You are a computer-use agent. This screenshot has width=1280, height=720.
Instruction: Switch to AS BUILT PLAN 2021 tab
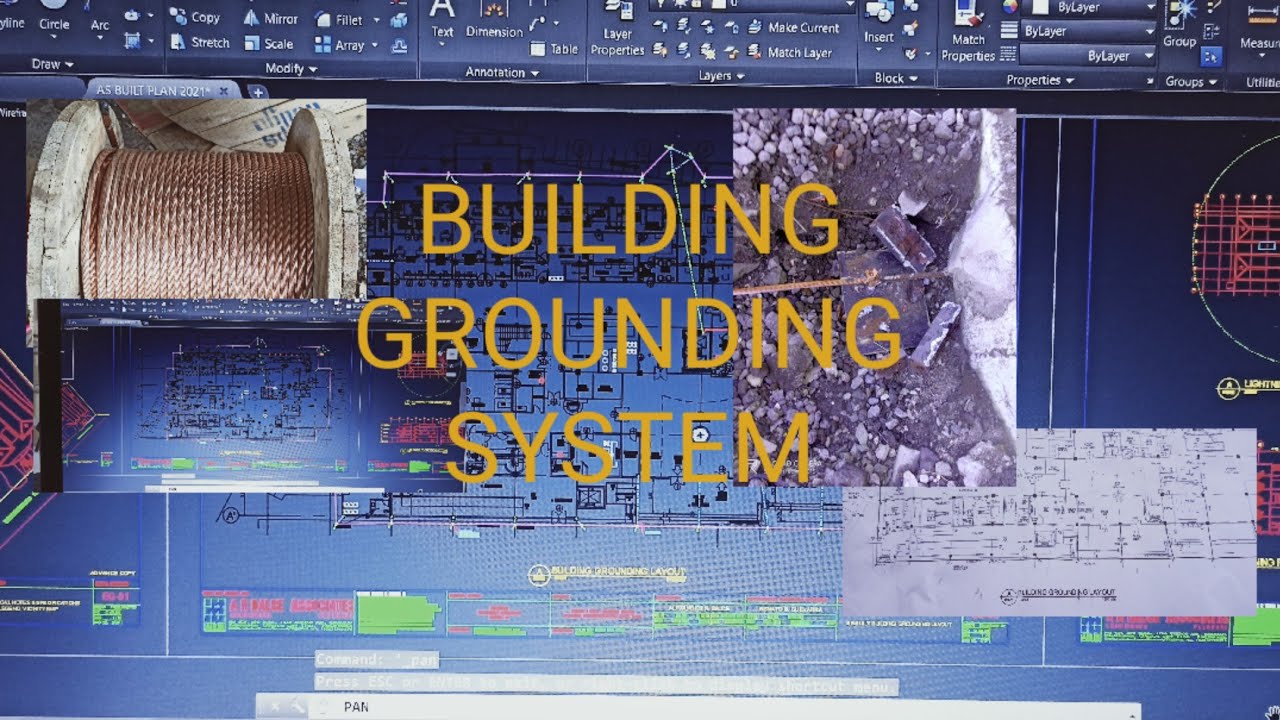click(152, 90)
